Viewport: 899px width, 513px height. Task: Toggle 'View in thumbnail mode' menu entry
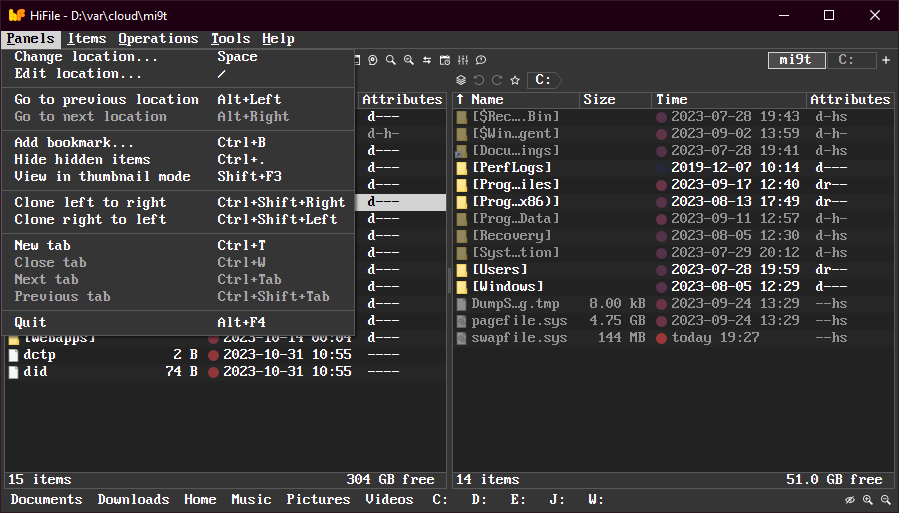coord(102,176)
